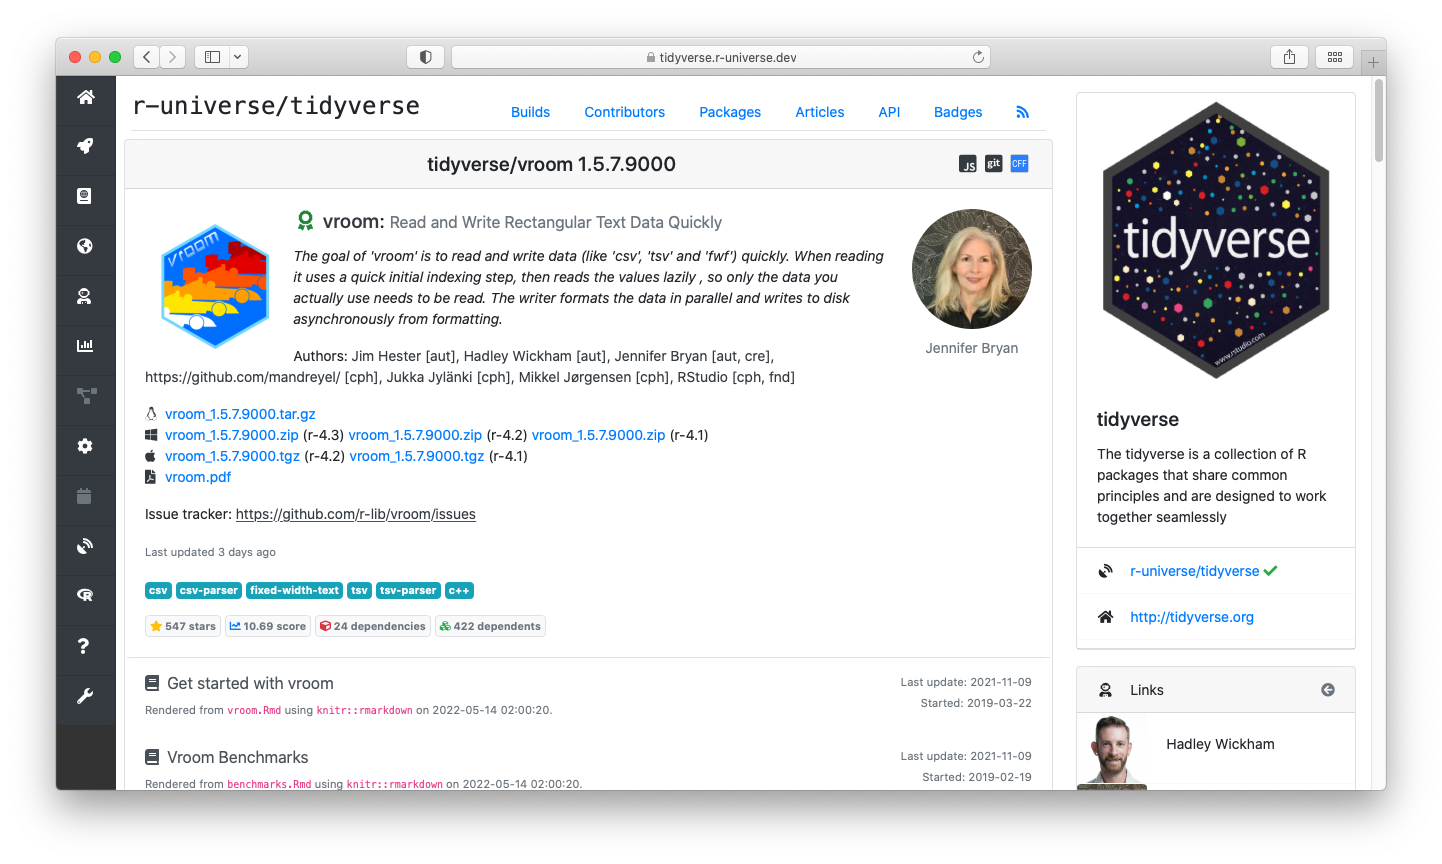1442x864 pixels.
Task: Click the rocket icon in sidebar
Action: pyautogui.click(x=86, y=146)
